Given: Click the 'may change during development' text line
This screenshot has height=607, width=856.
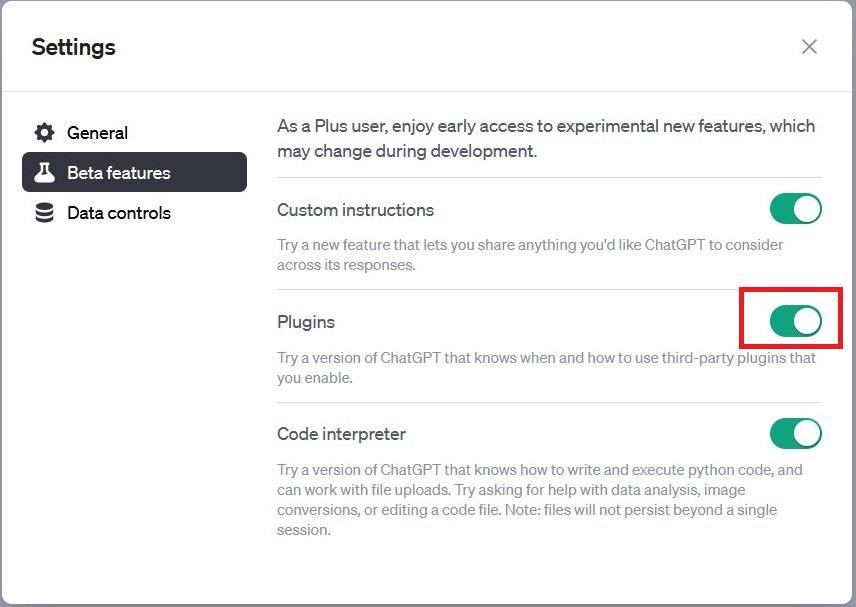Looking at the screenshot, I should pyautogui.click(x=407, y=151).
